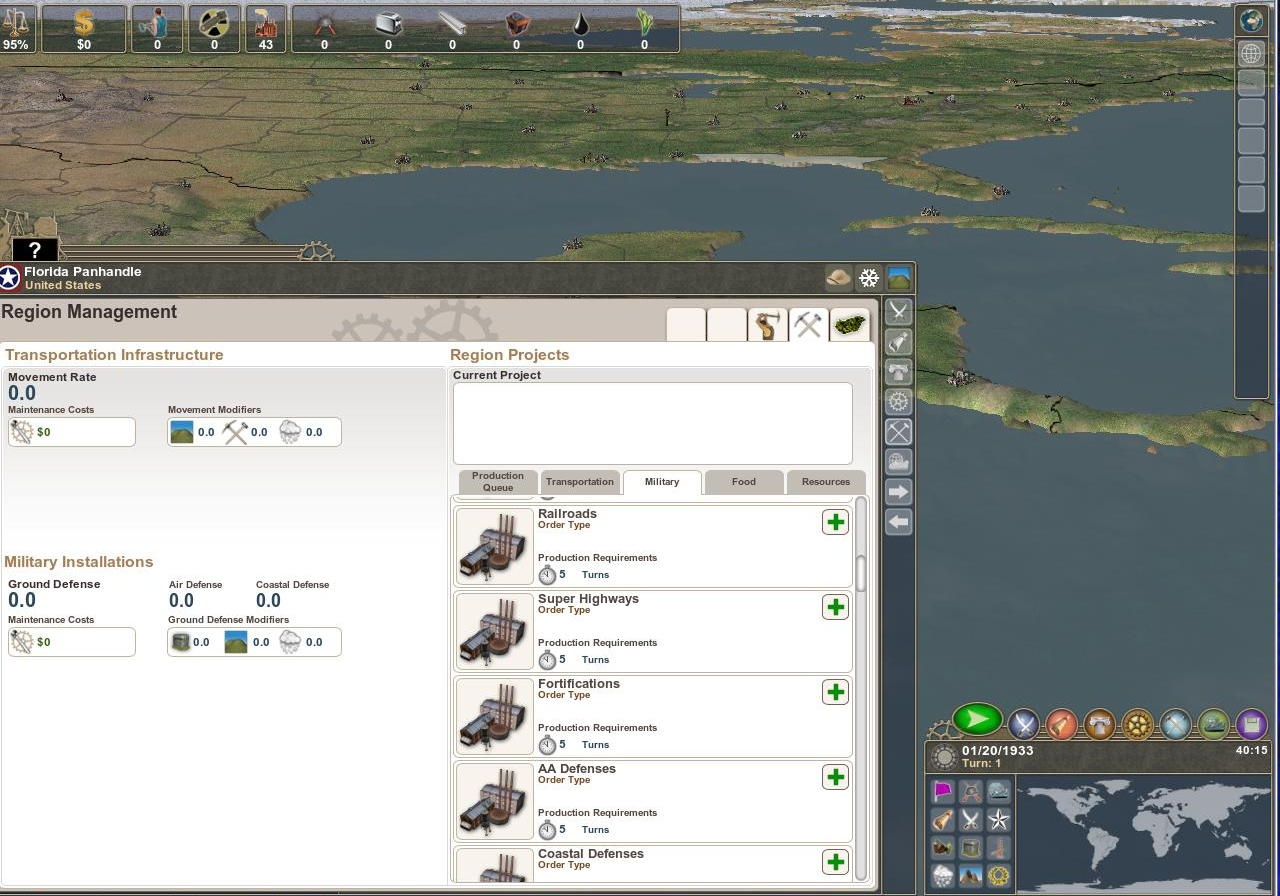Open the Food projects tab

click(744, 482)
